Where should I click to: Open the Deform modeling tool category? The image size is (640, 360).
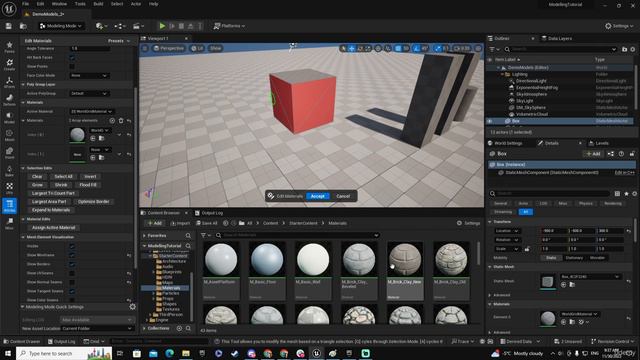tap(9, 100)
